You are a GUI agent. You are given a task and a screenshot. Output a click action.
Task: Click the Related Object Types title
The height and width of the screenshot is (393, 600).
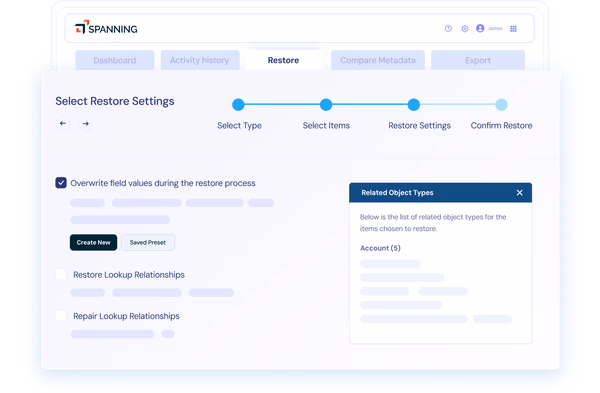click(x=397, y=192)
